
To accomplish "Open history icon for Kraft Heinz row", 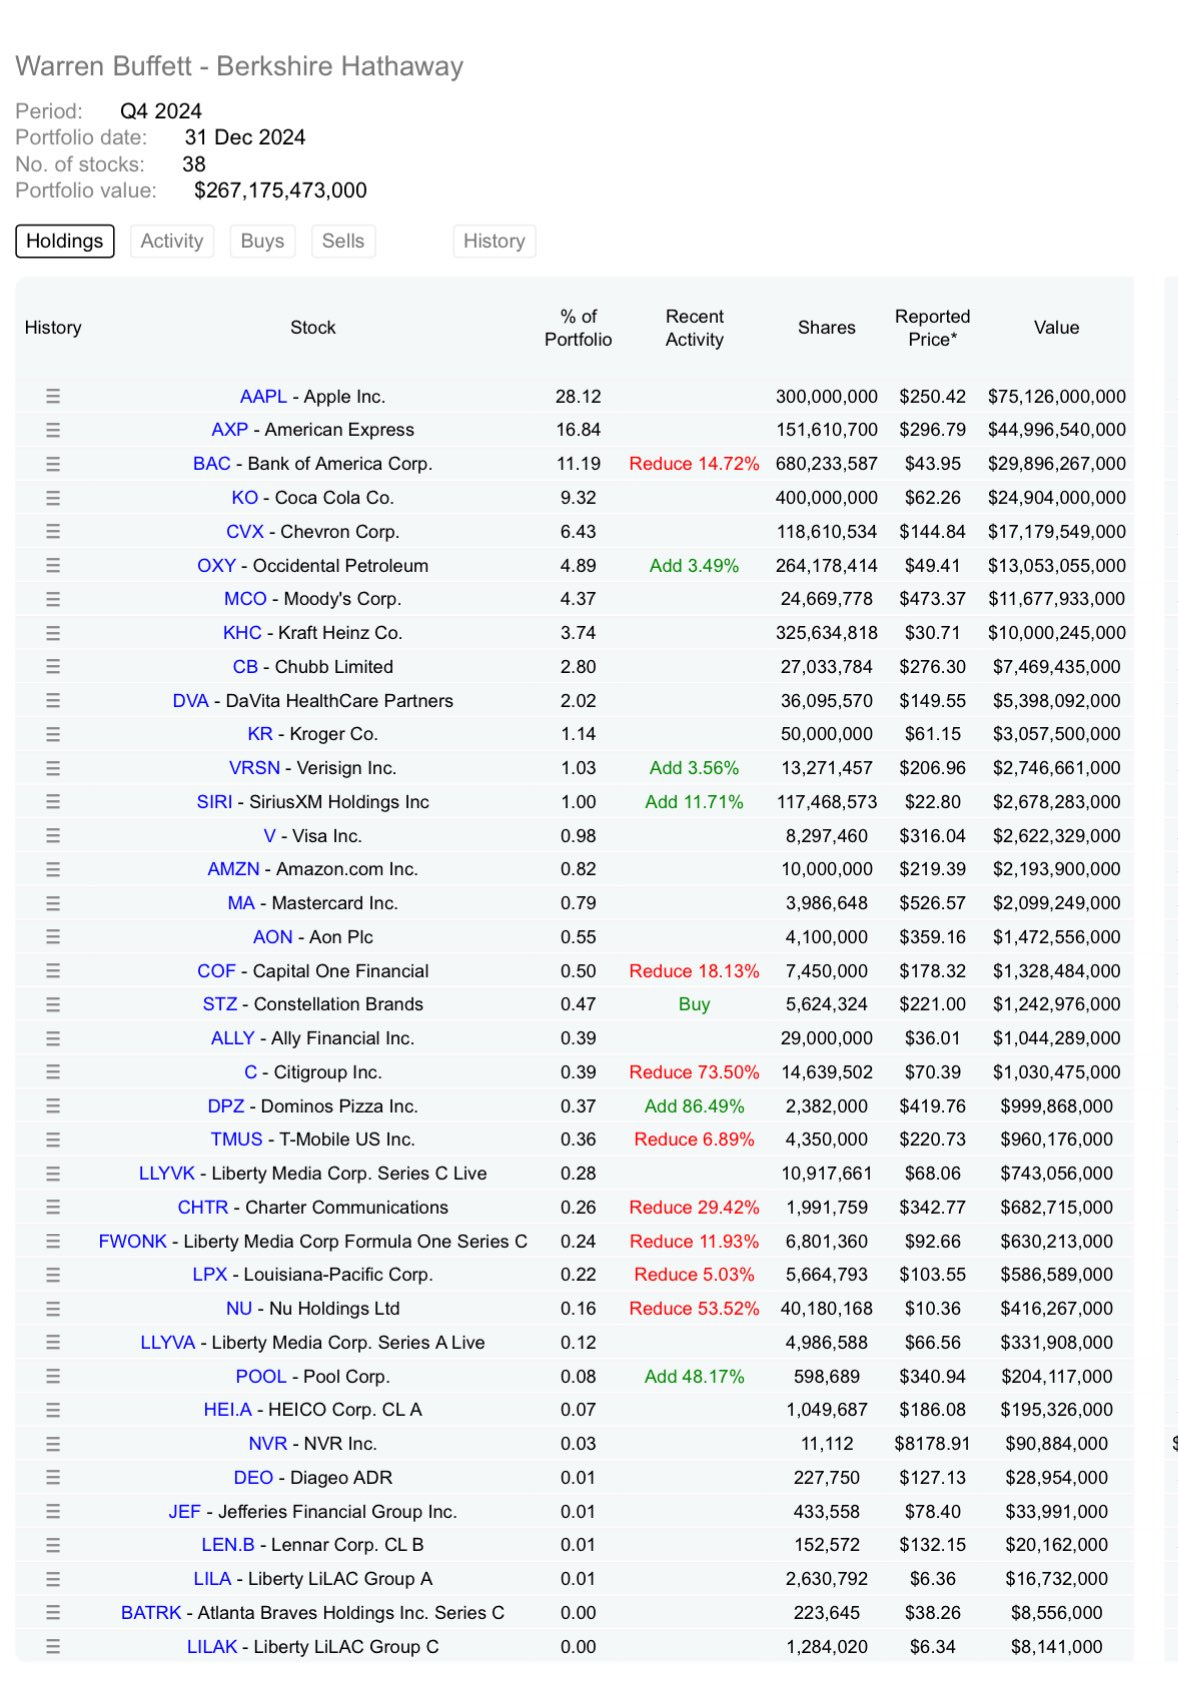I will [53, 633].
